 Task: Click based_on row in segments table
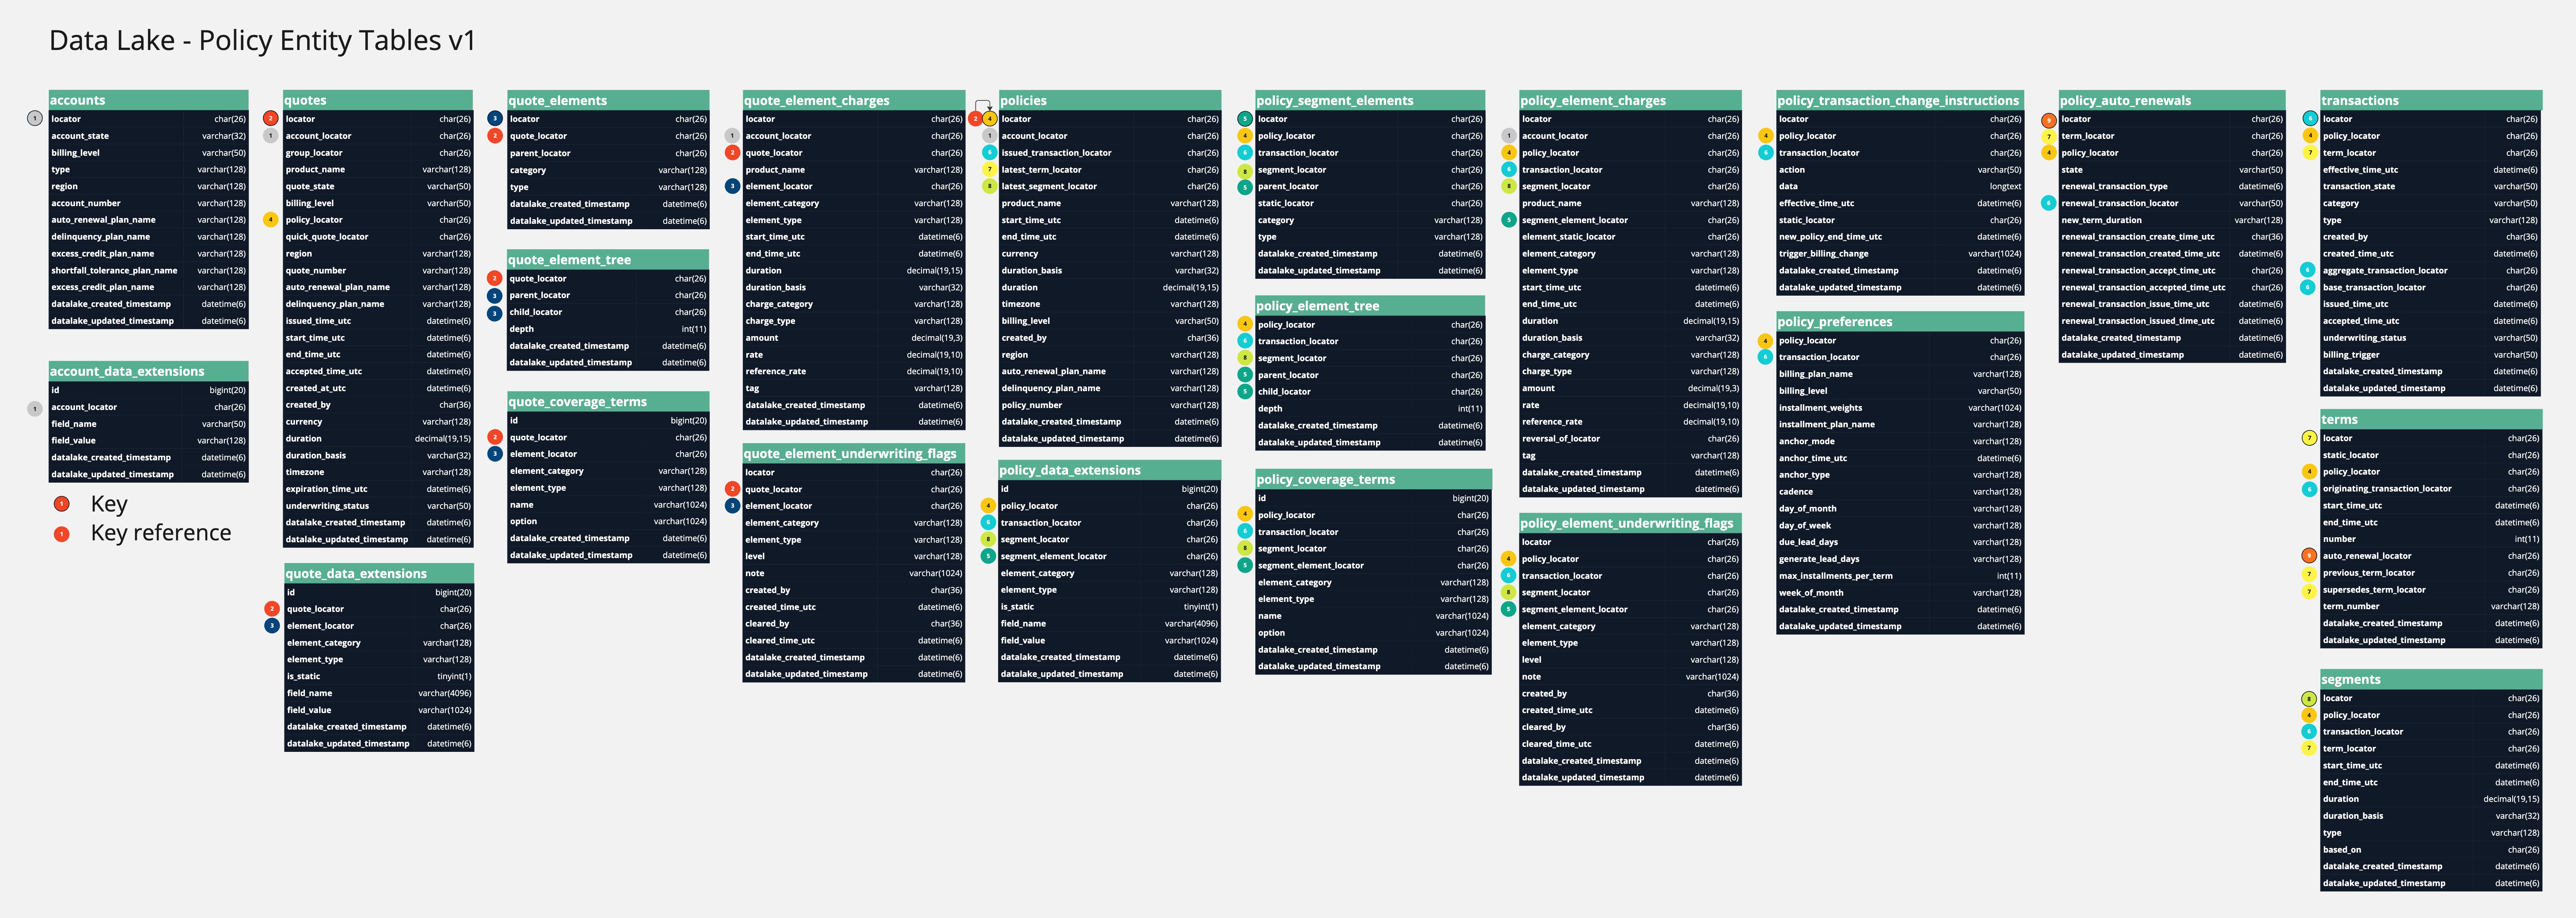(x=2431, y=850)
